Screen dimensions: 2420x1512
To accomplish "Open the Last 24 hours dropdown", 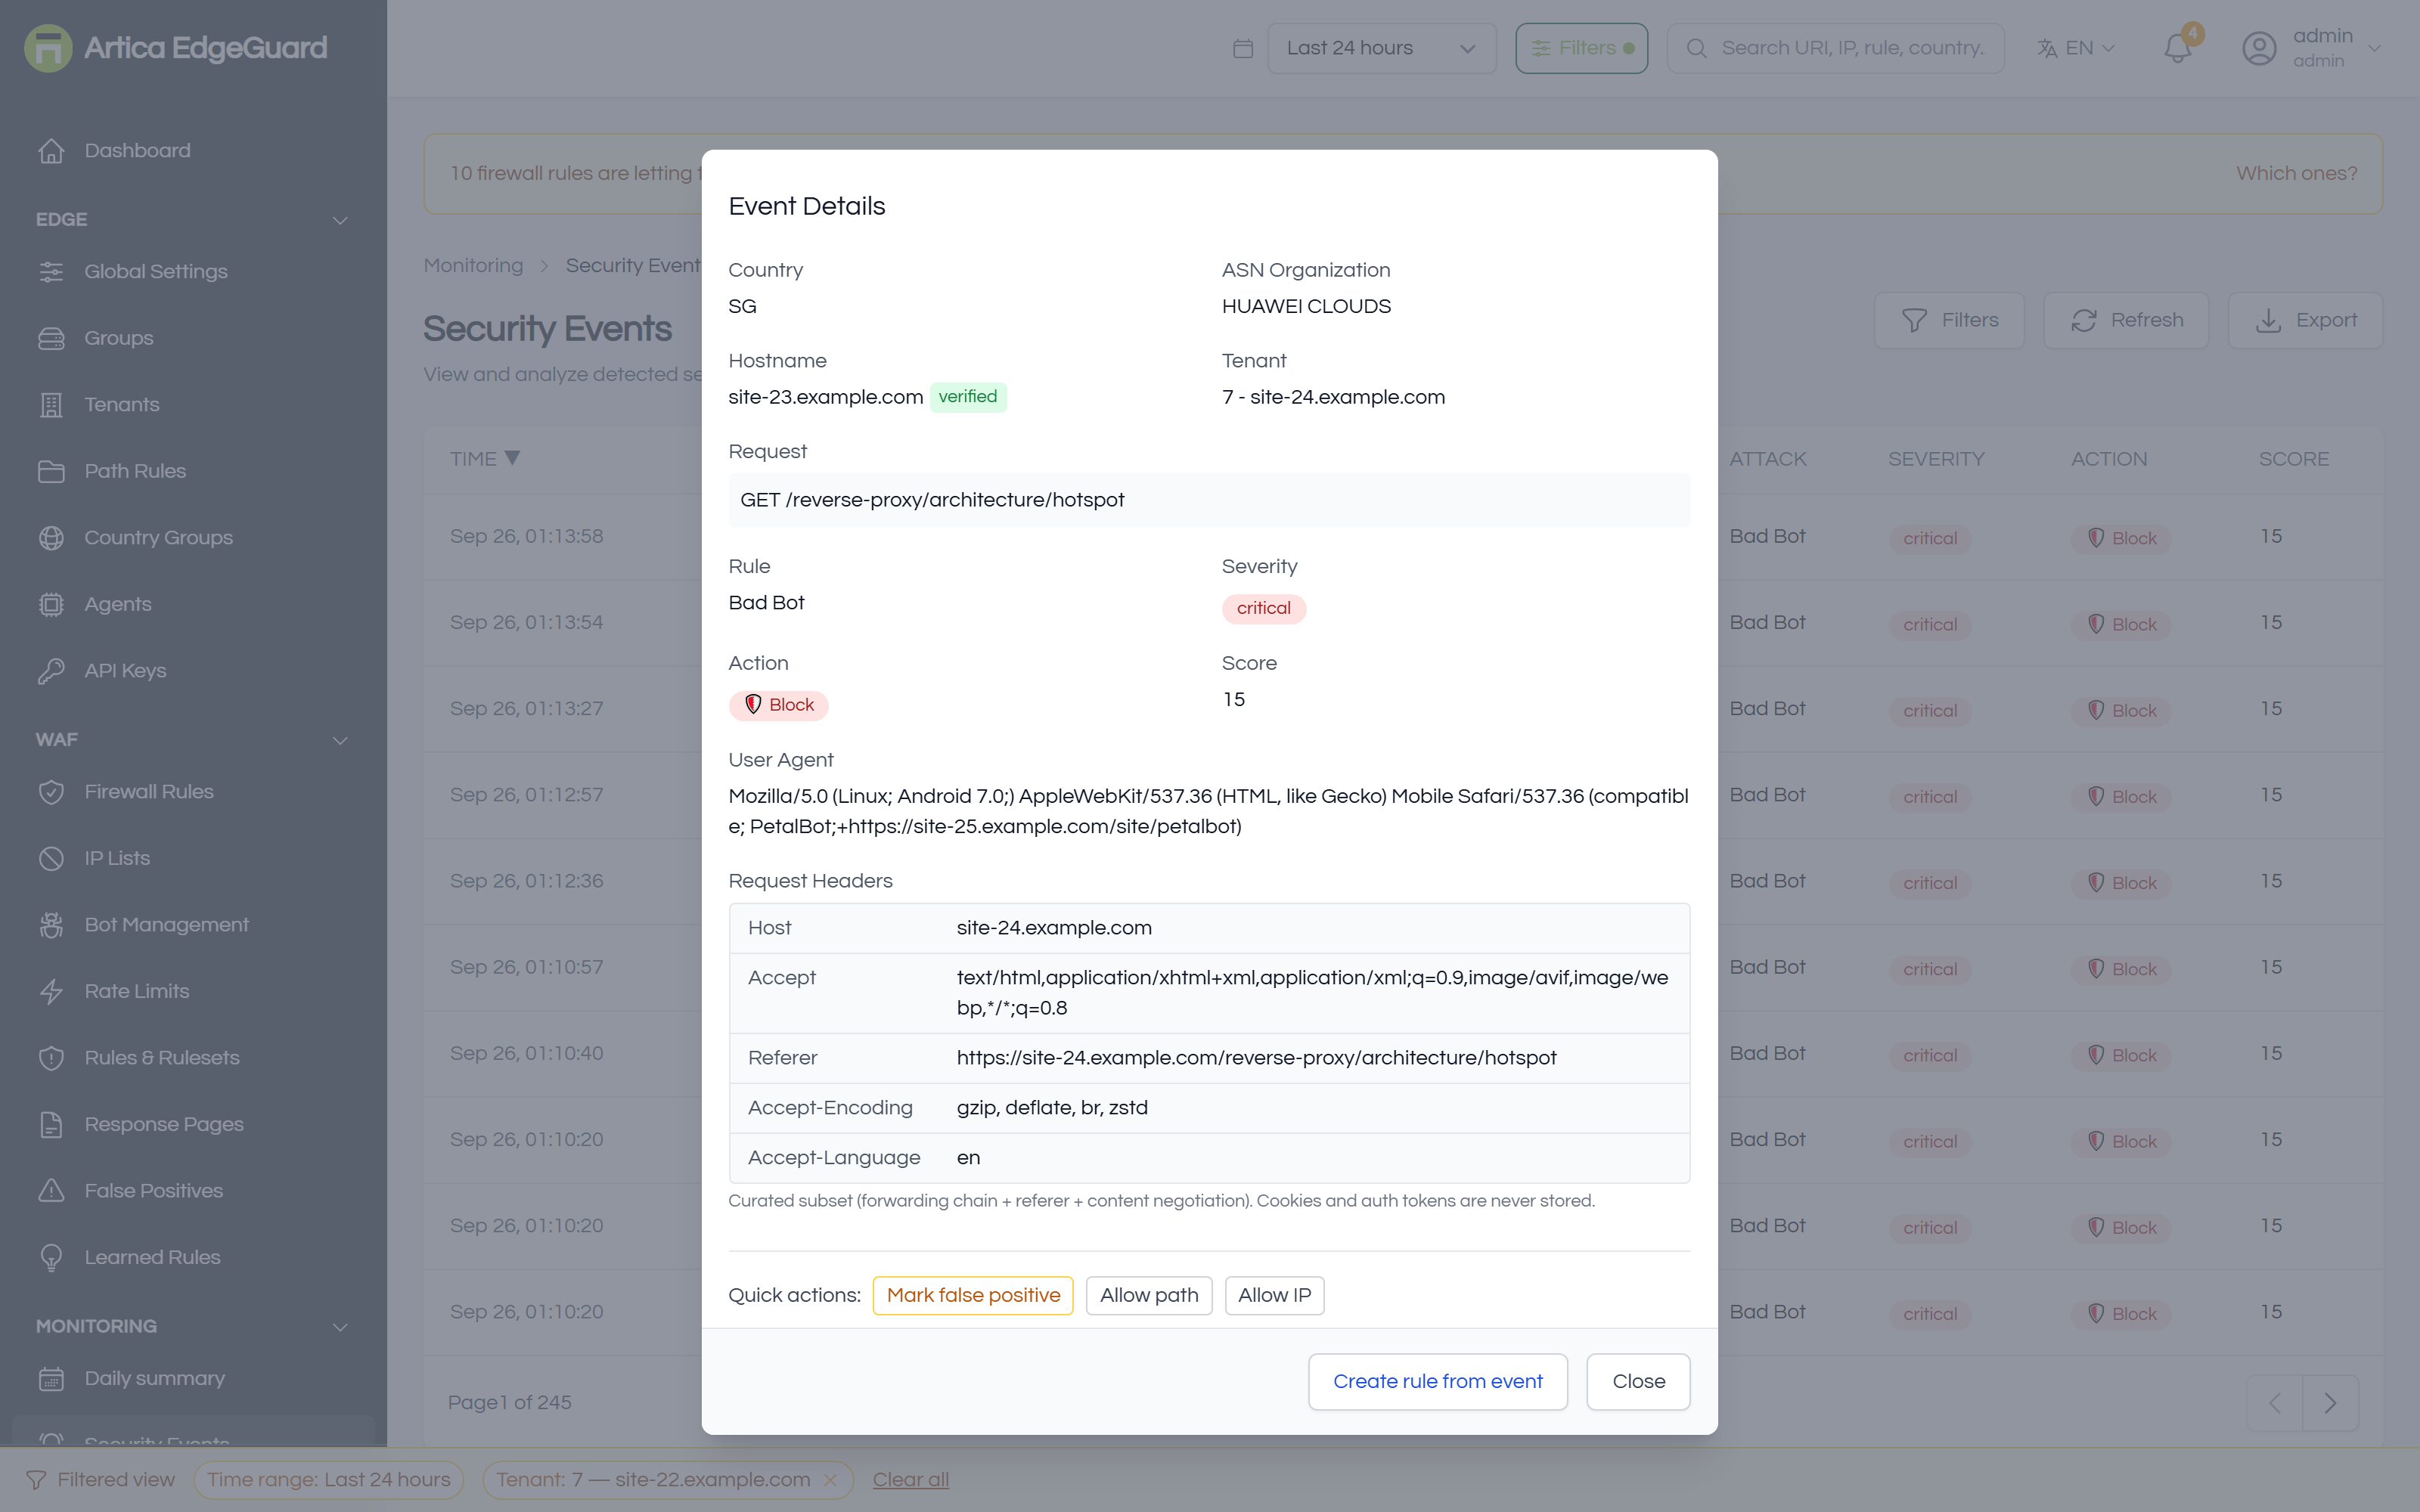I will click(x=1381, y=48).
